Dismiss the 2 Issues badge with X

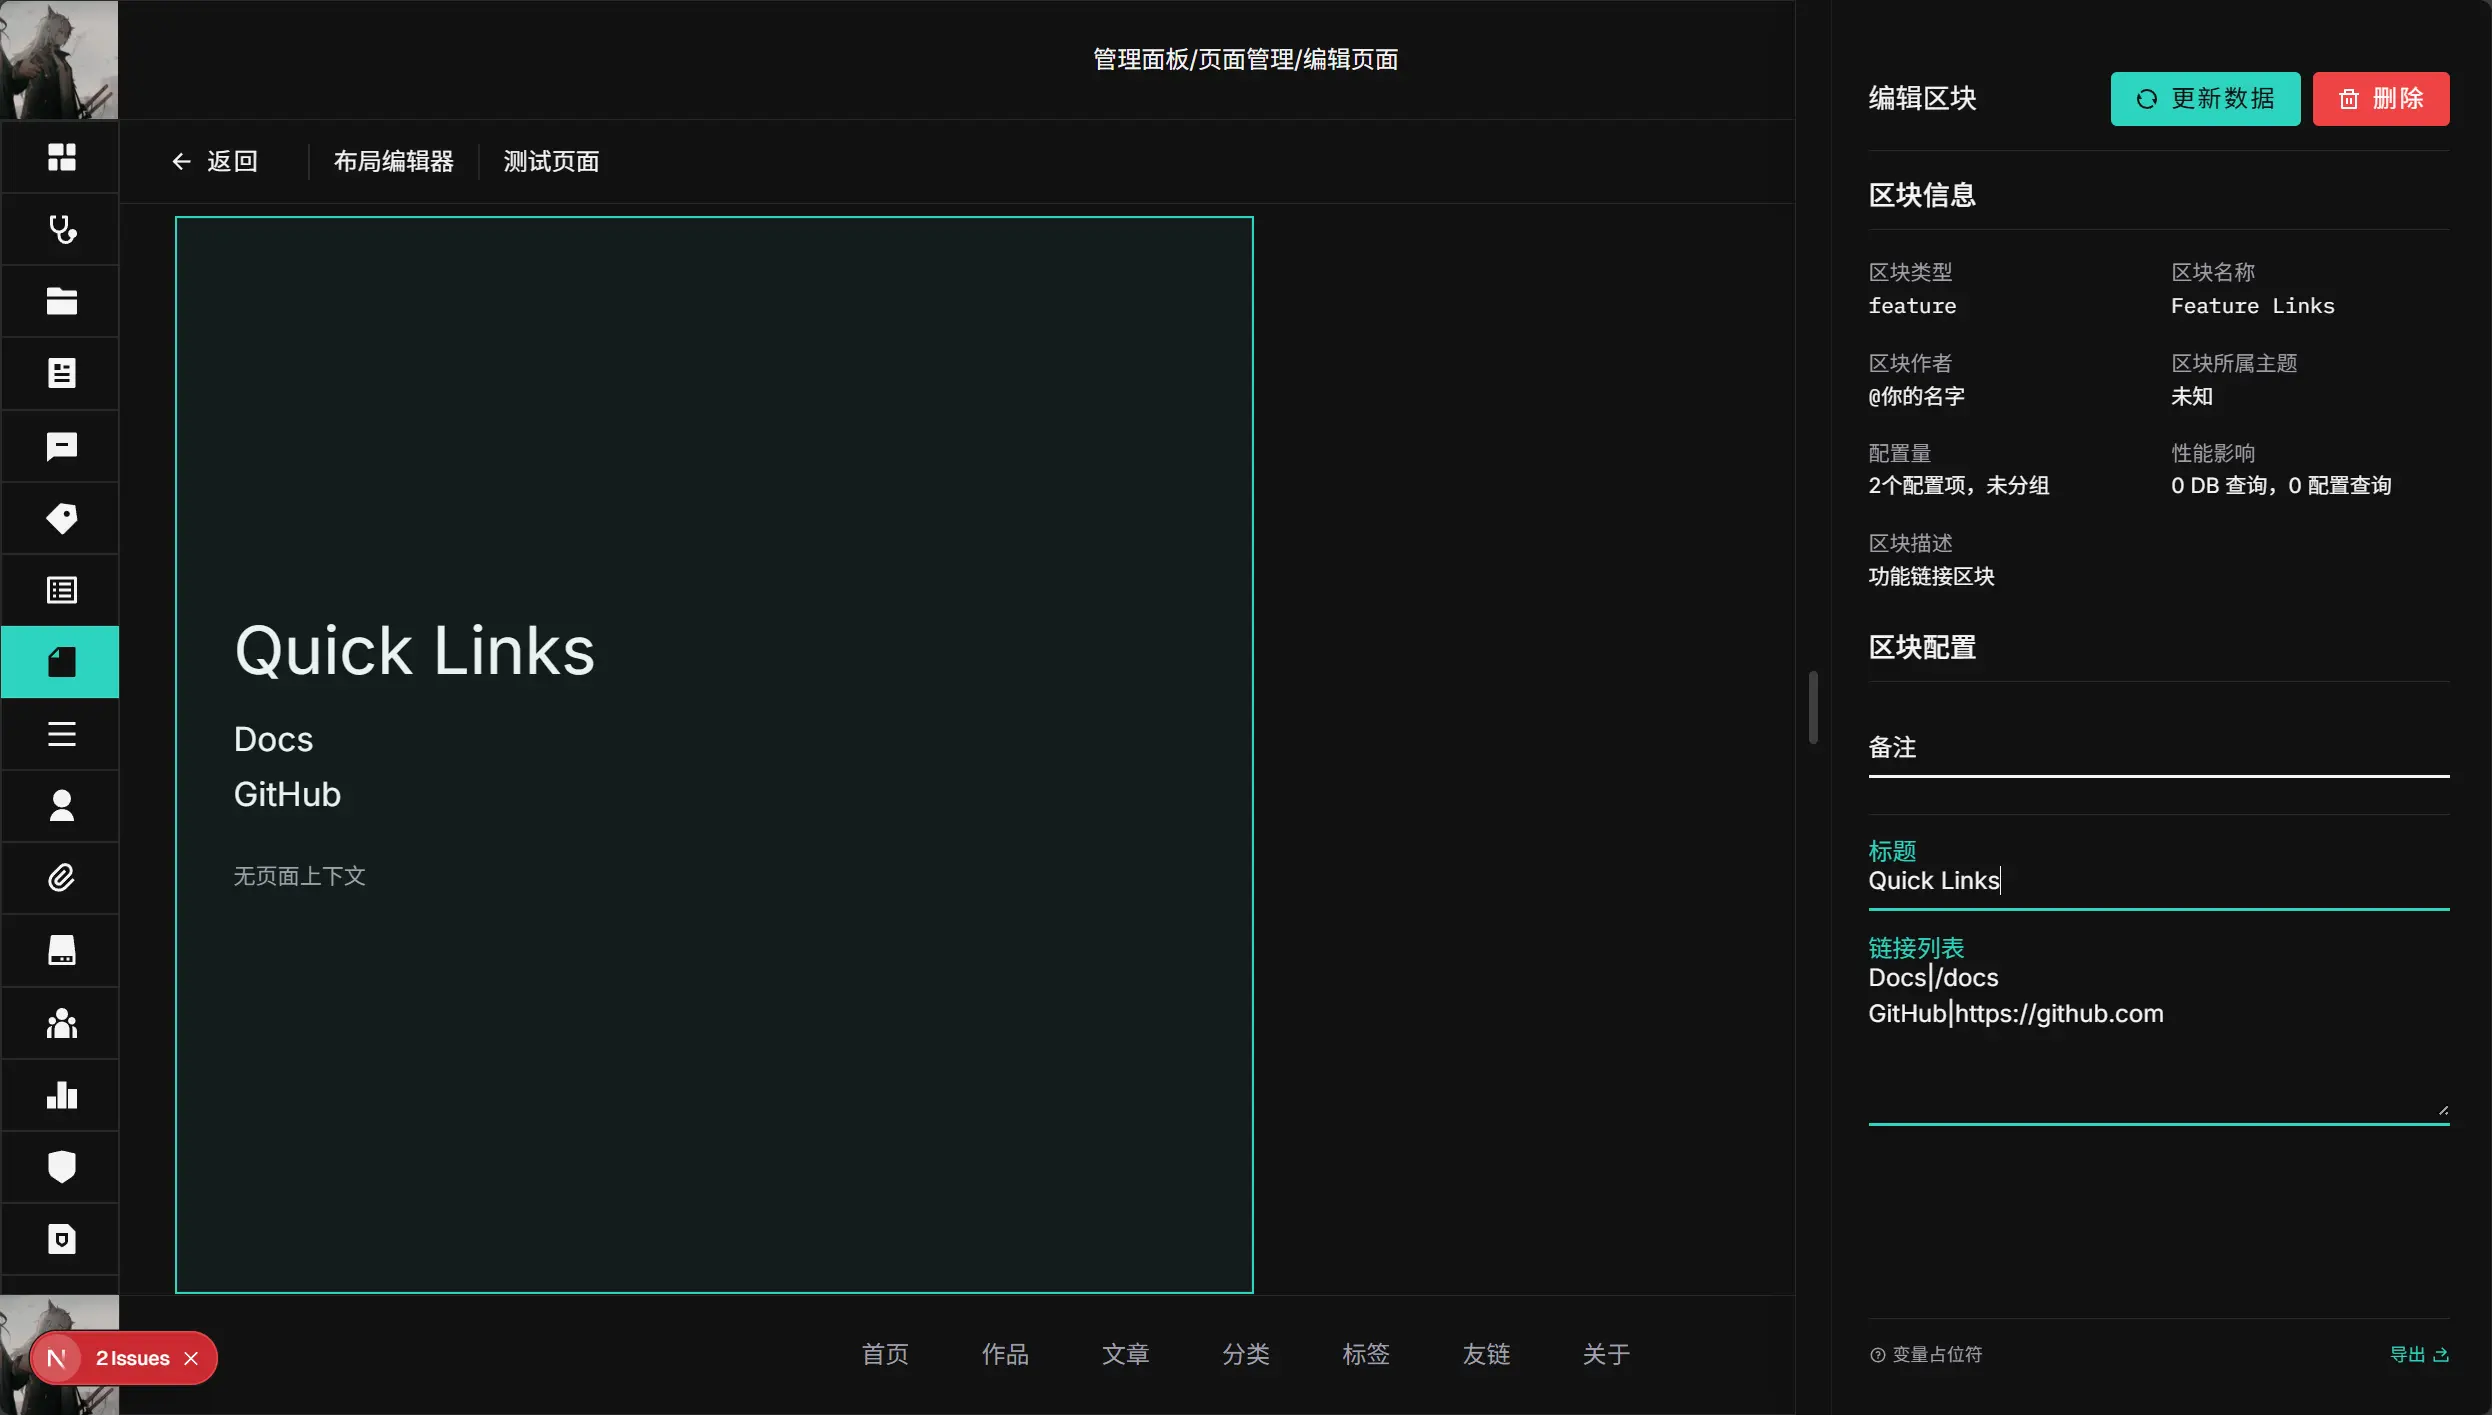pos(191,1358)
